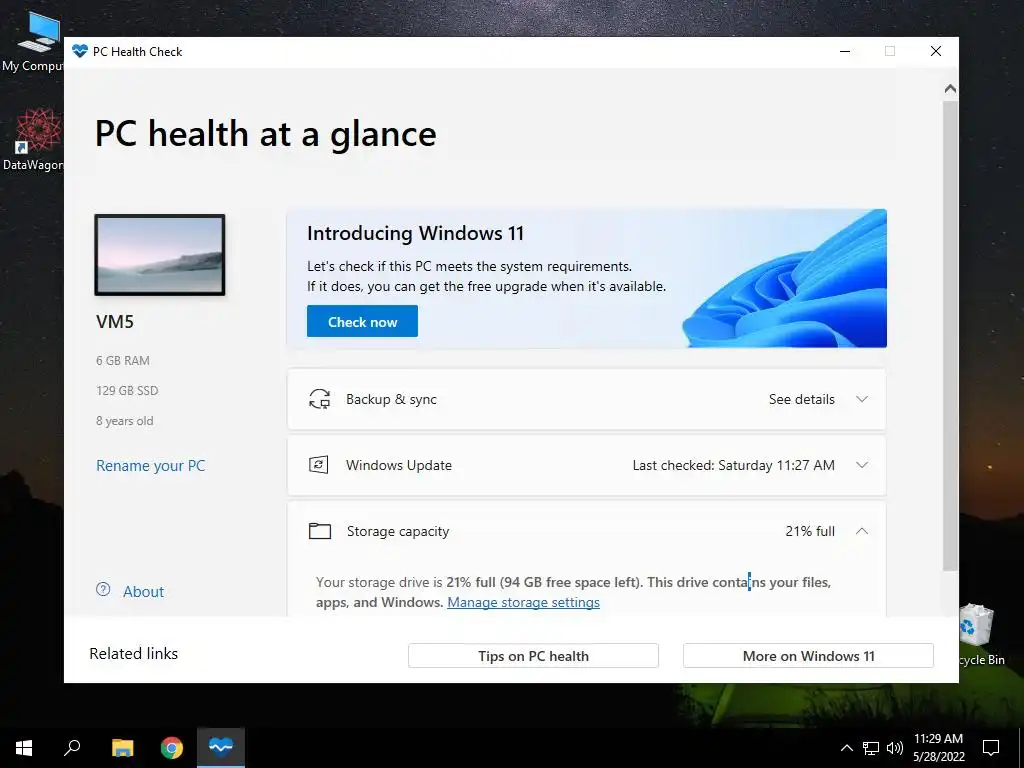Click the scrollbar up arrow
The height and width of the screenshot is (768, 1024).
pos(950,88)
